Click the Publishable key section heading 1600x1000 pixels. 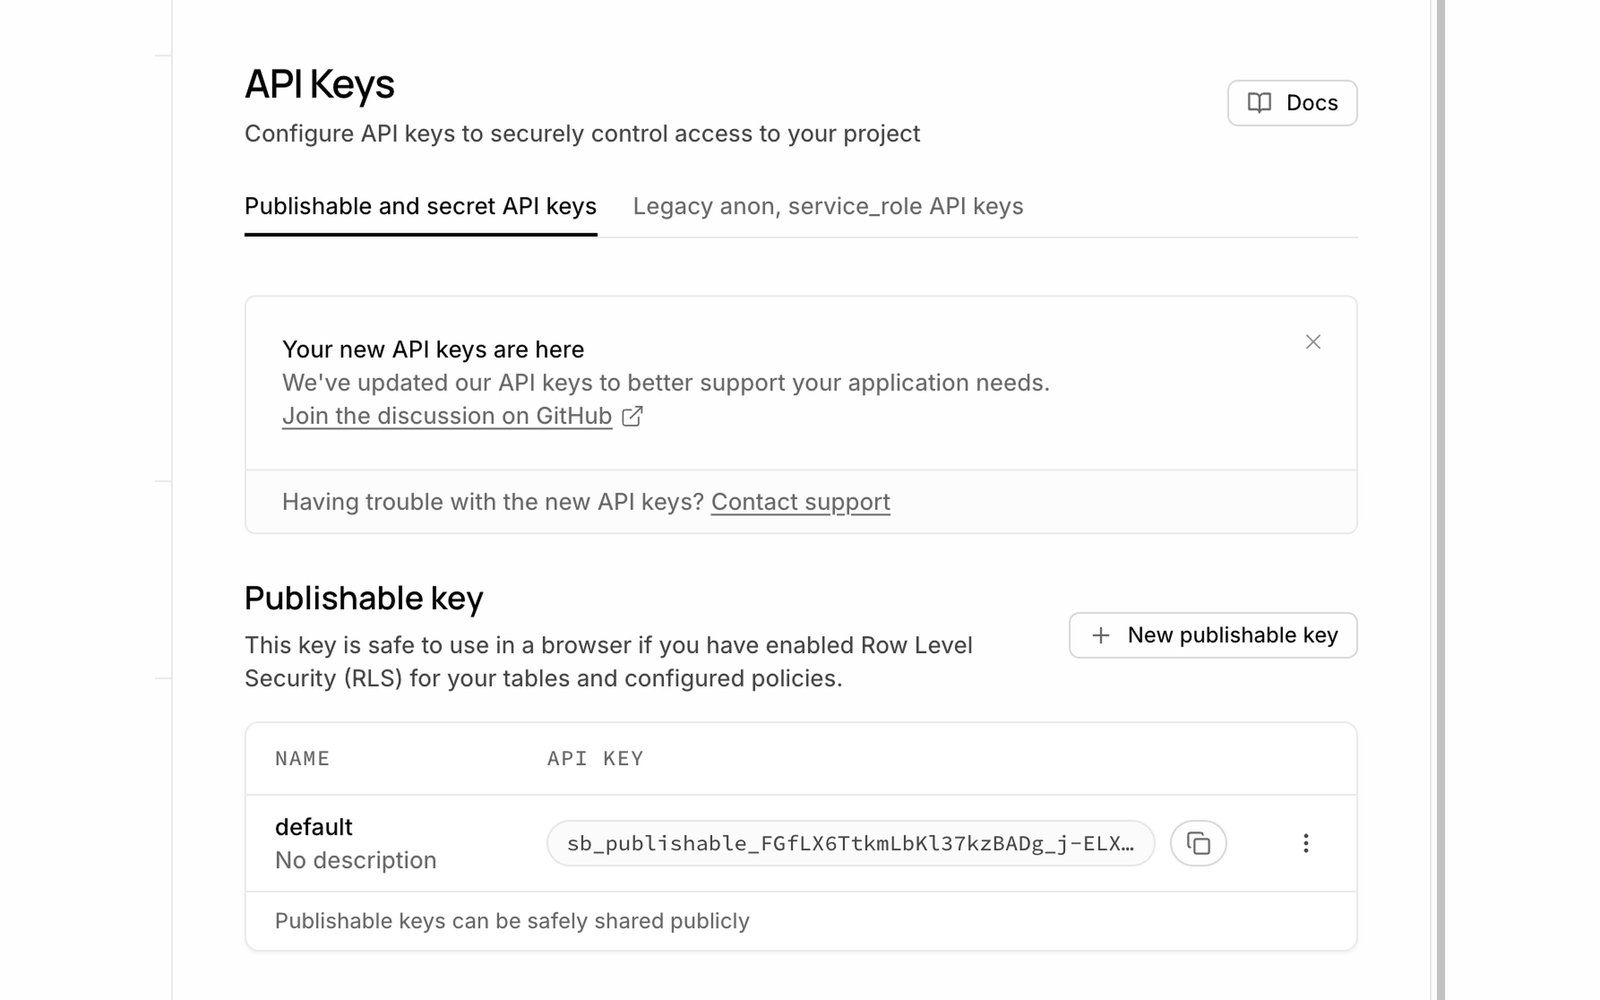tap(364, 598)
